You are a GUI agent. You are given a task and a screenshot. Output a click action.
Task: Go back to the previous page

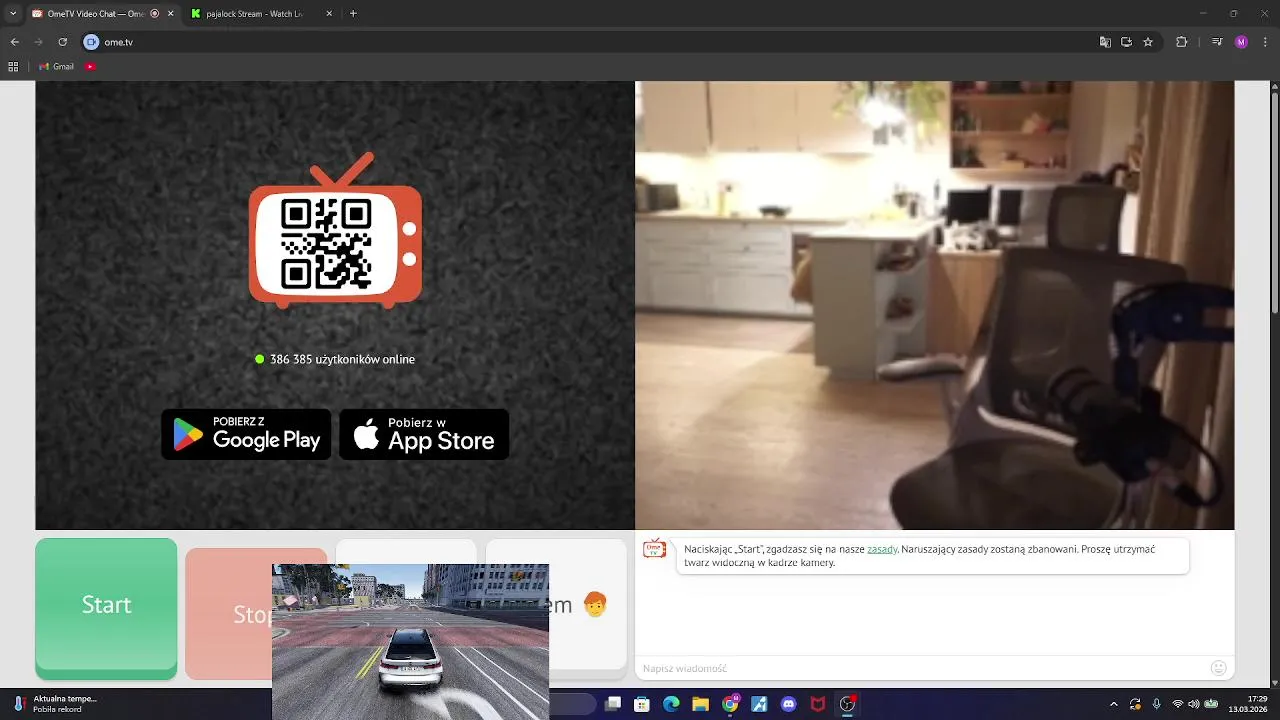tap(15, 42)
